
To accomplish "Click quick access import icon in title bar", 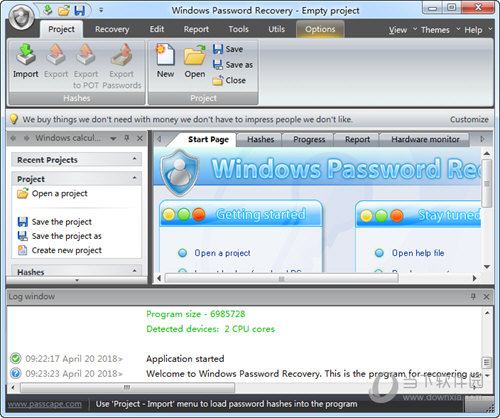I will pos(48,10).
